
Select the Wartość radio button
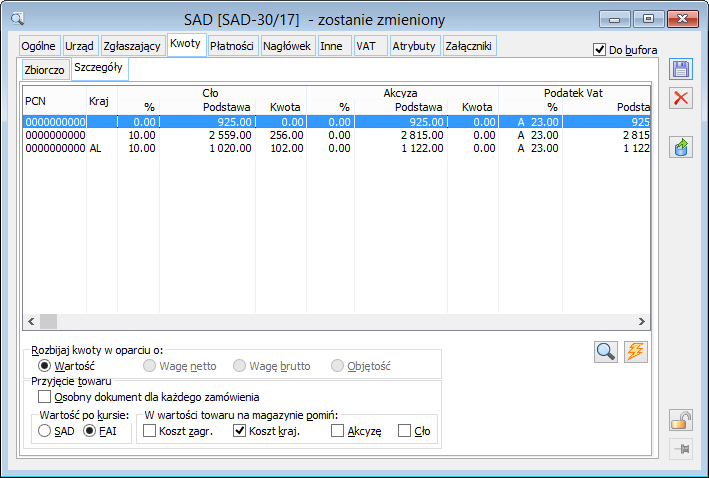click(x=44, y=365)
